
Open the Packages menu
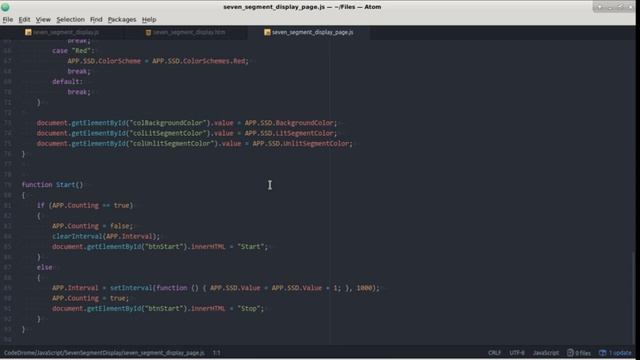pos(122,20)
